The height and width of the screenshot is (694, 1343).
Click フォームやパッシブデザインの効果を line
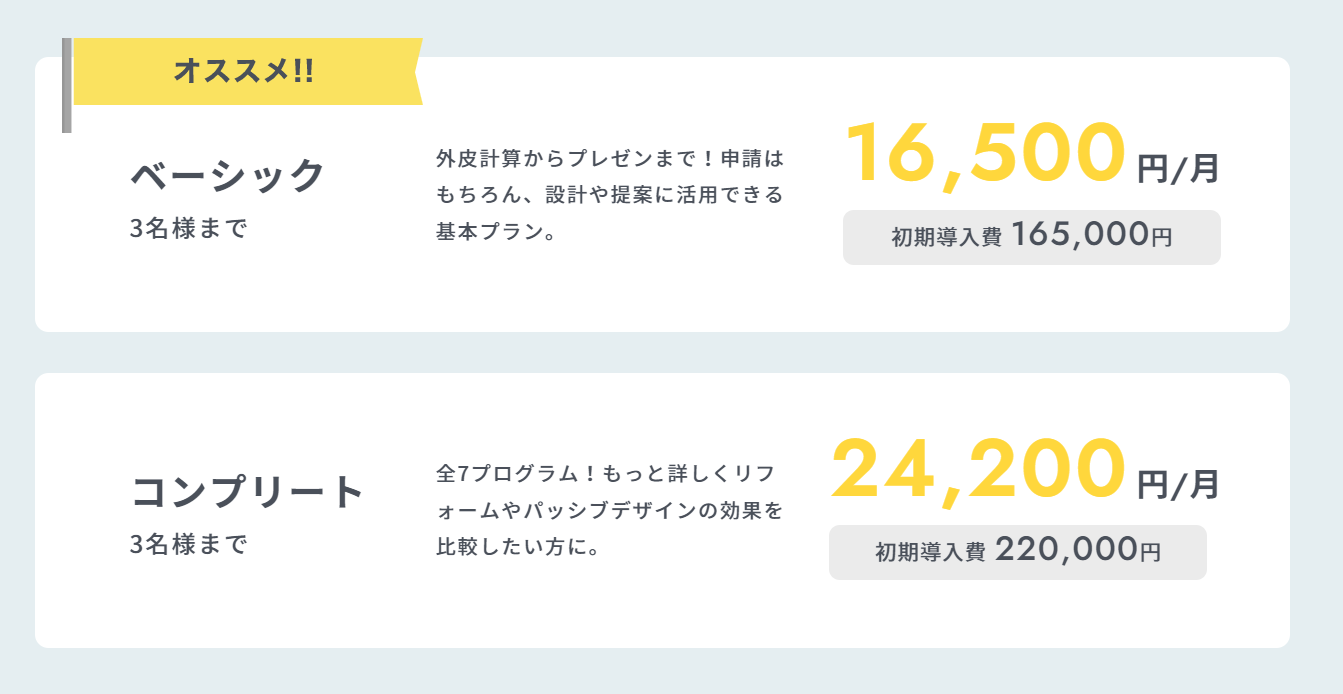pyautogui.click(x=610, y=511)
